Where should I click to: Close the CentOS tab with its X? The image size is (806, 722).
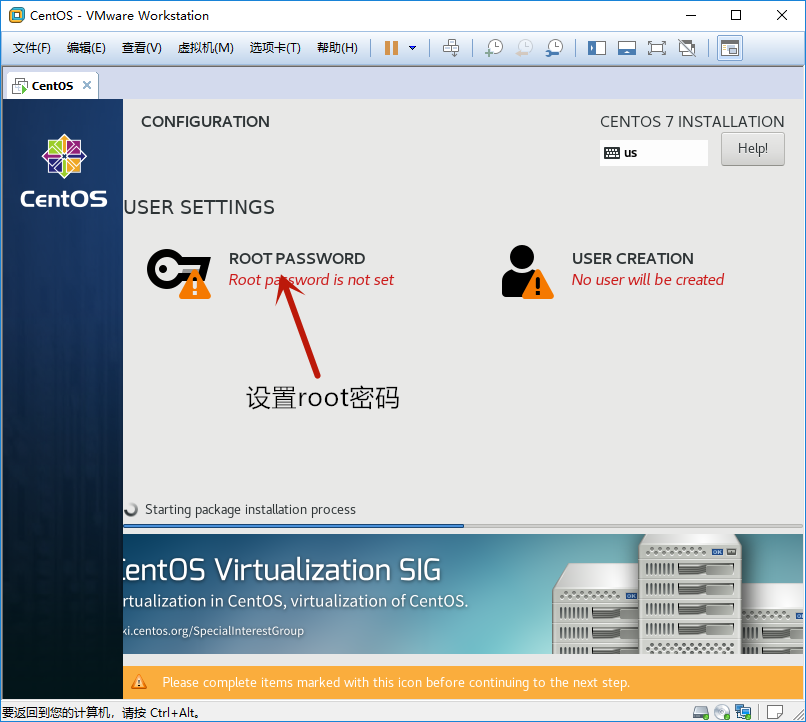click(x=87, y=85)
